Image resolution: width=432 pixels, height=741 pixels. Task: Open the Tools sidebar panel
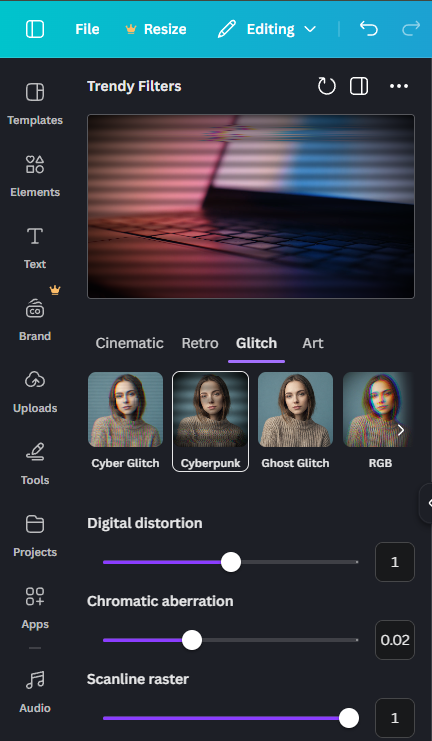[x=35, y=464]
